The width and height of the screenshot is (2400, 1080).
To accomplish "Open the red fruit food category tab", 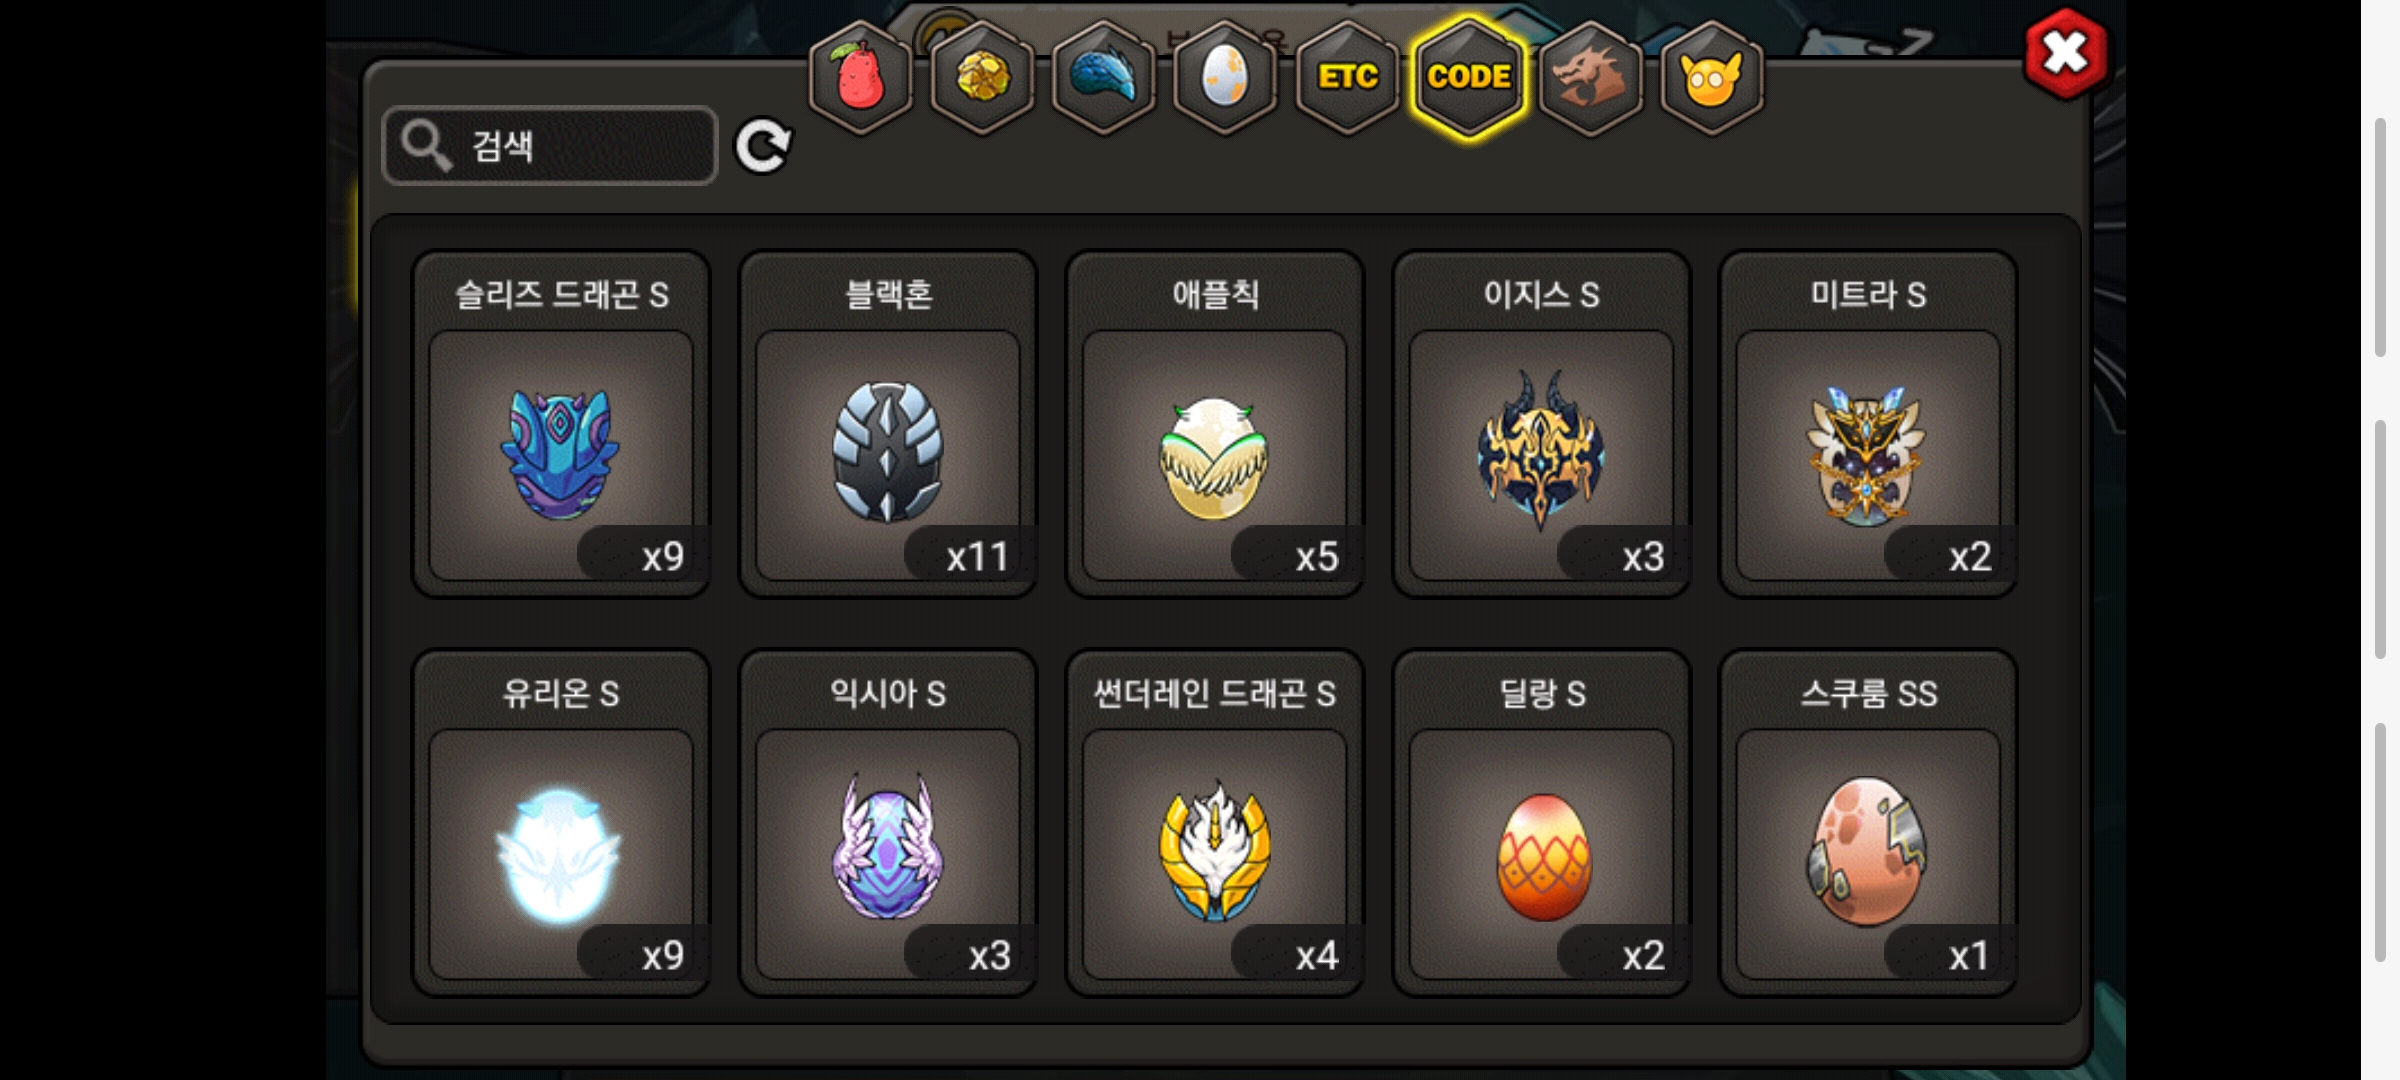I will (860, 76).
